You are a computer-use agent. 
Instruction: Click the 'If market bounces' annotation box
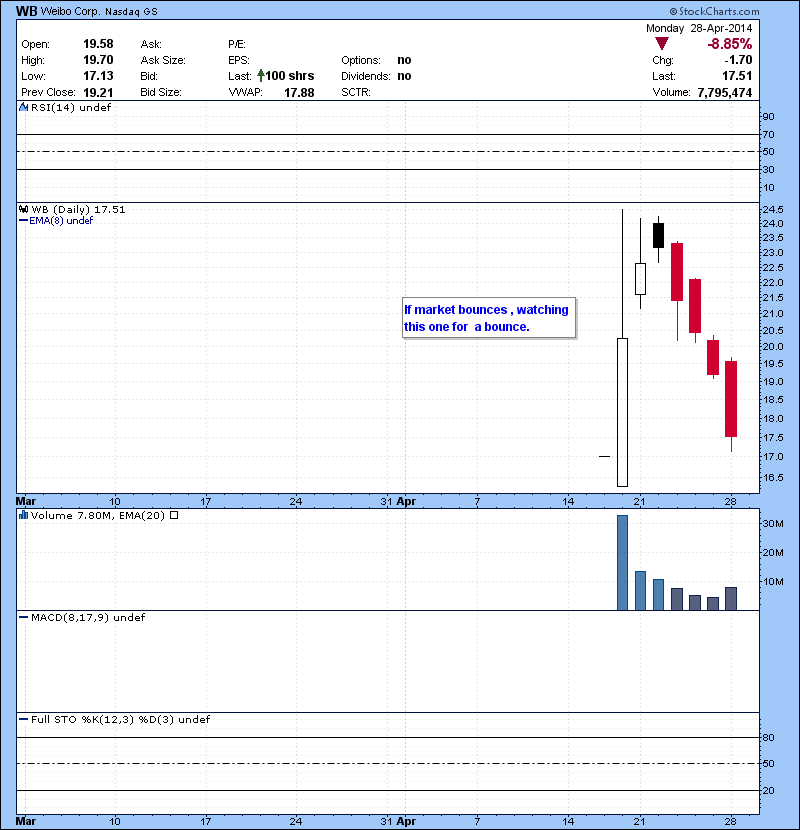pyautogui.click(x=489, y=318)
